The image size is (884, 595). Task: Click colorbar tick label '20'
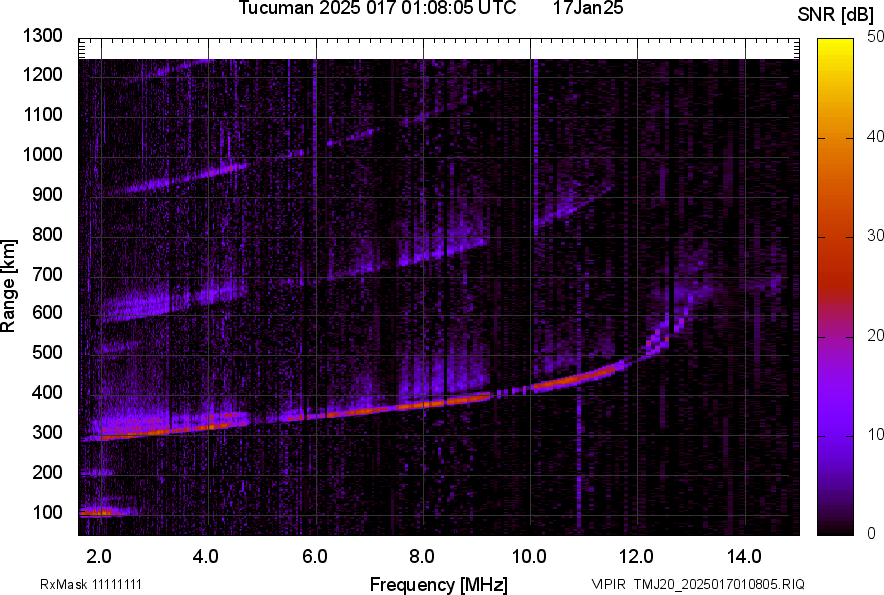pos(874,336)
